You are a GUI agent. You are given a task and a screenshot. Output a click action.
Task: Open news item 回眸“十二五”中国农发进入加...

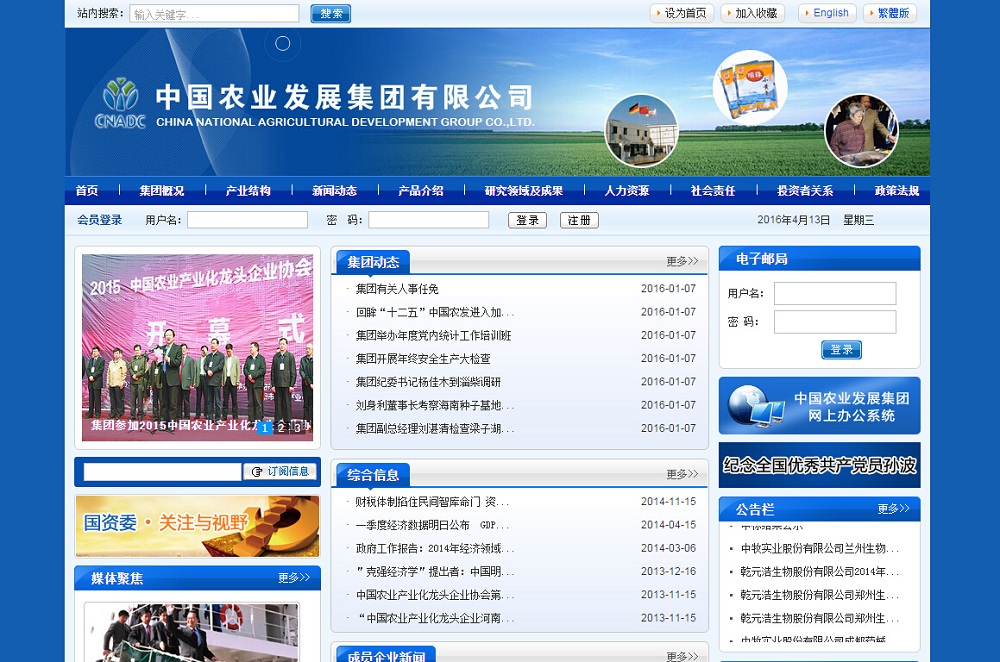[435, 312]
